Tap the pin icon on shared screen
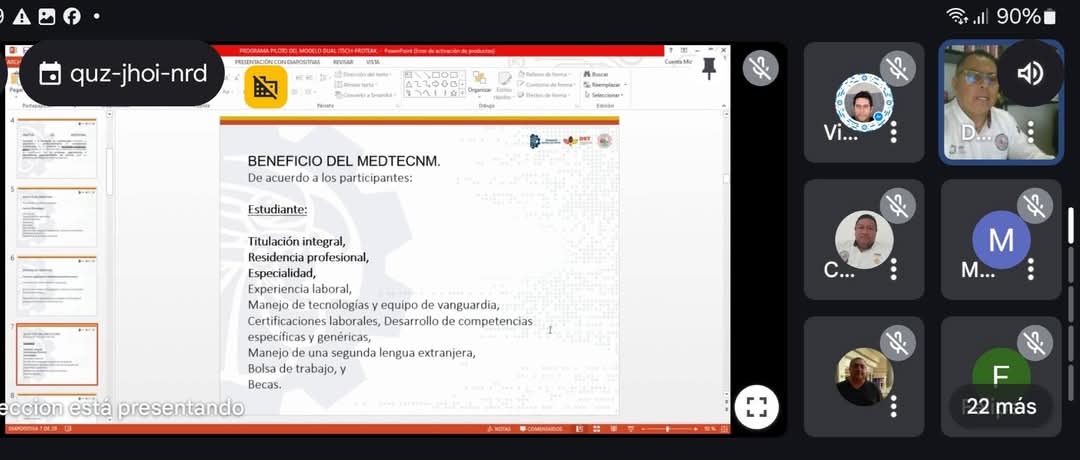1080x460 pixels. pyautogui.click(x=709, y=68)
